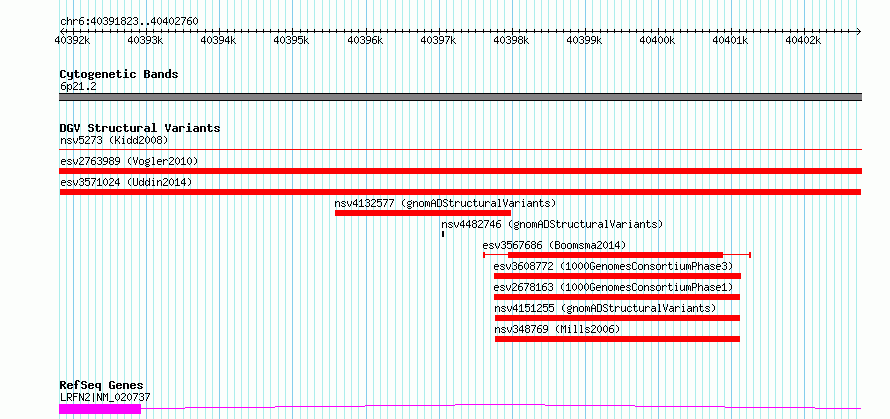
Task: Select the nsv348769 (Mills2006) variant bar
Action: pyautogui.click(x=617, y=339)
